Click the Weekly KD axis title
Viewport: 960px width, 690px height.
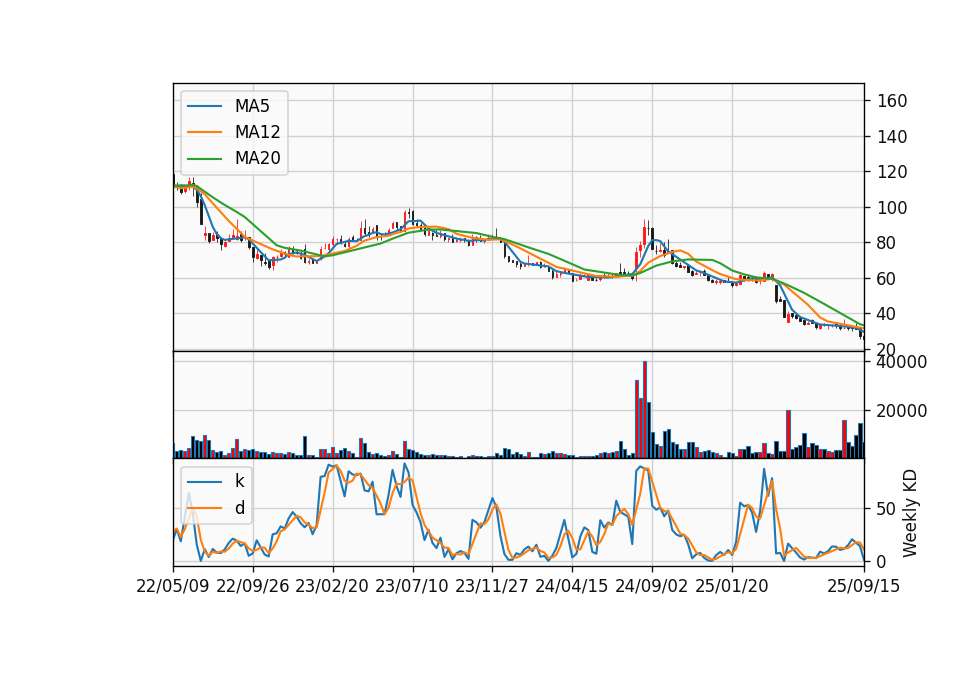910,513
